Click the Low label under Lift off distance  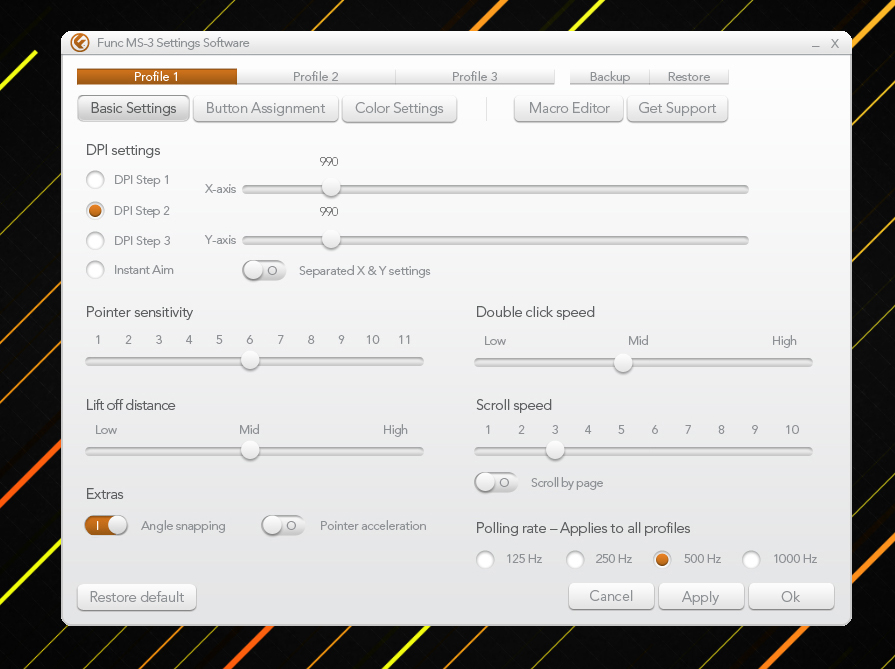[106, 430]
